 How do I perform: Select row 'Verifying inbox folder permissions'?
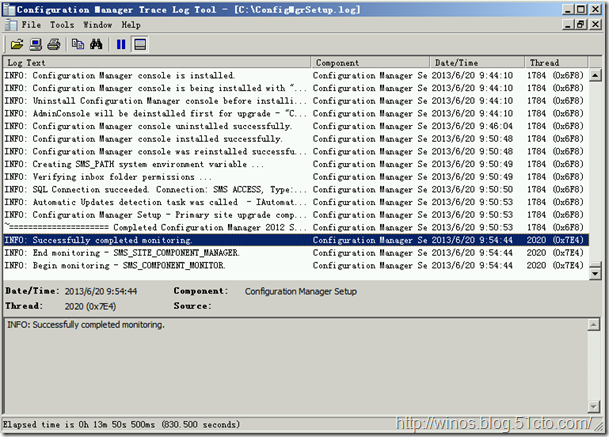[x=296, y=177]
